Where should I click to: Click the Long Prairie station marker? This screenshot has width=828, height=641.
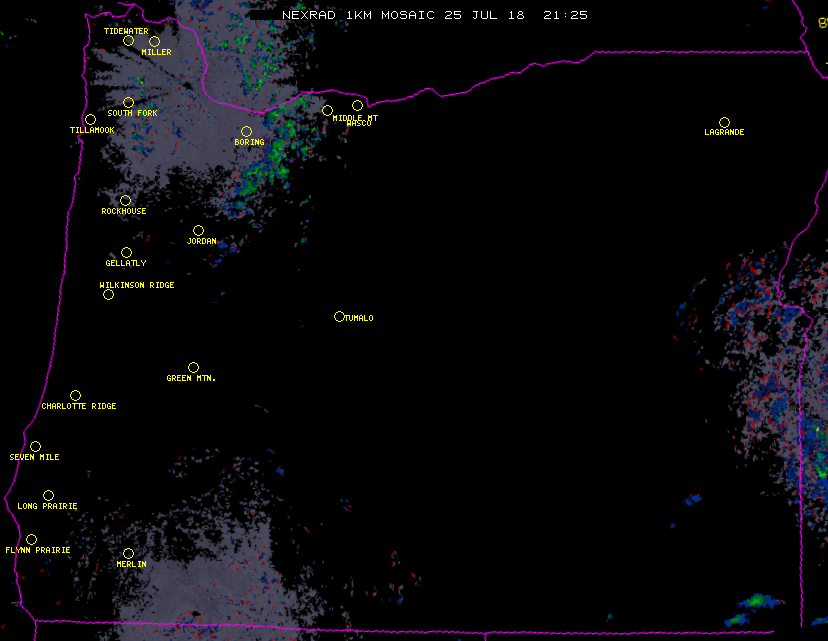pyautogui.click(x=48, y=495)
